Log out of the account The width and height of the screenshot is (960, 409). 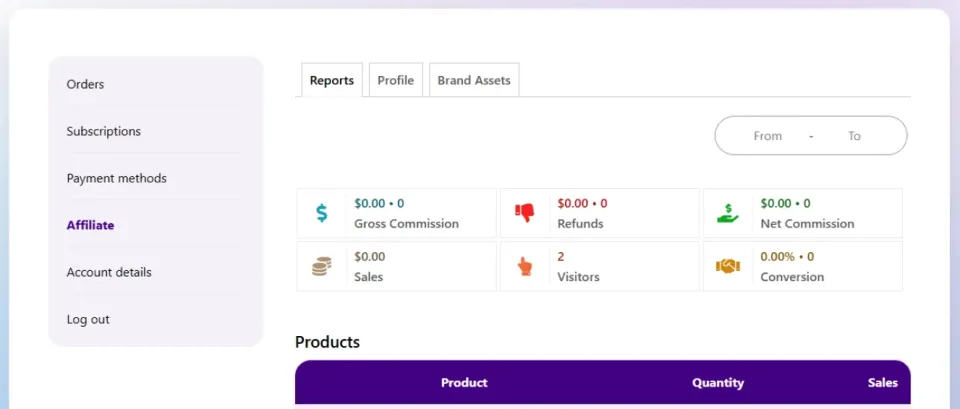[88, 319]
